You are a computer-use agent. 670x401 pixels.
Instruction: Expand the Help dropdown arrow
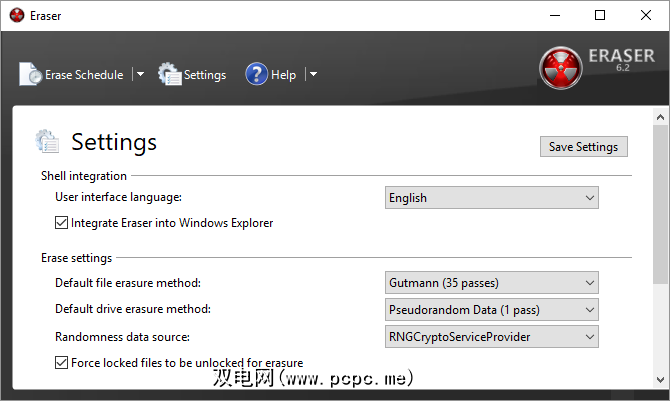(x=313, y=74)
